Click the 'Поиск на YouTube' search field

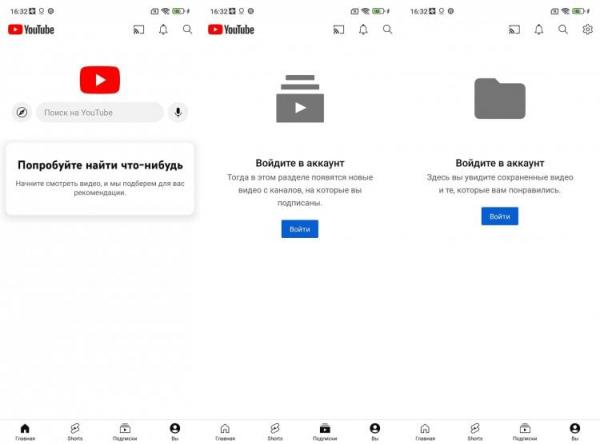point(100,113)
